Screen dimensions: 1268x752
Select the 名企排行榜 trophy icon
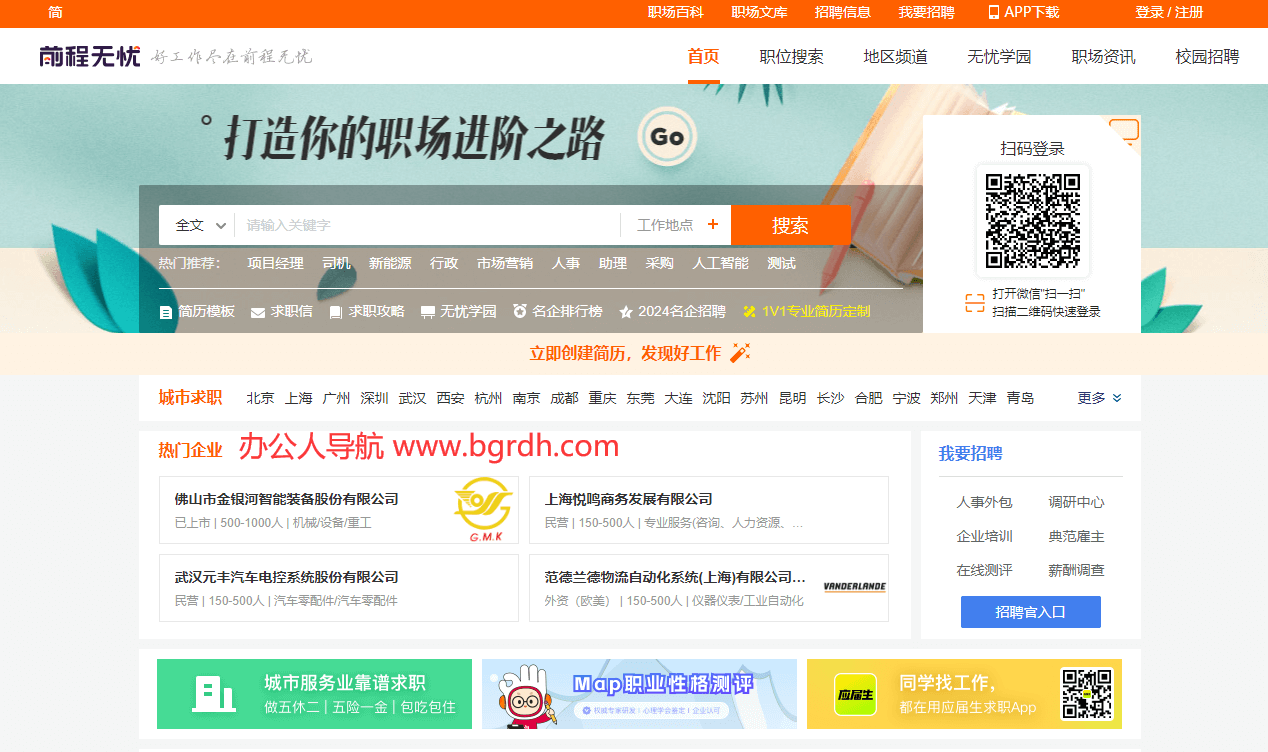pyautogui.click(x=521, y=310)
